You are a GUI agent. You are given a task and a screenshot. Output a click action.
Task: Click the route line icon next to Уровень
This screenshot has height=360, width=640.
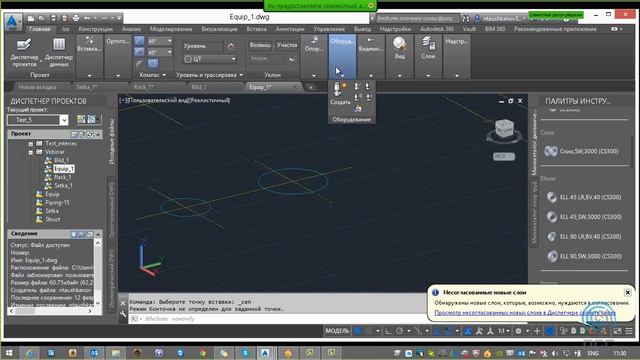tap(231, 47)
